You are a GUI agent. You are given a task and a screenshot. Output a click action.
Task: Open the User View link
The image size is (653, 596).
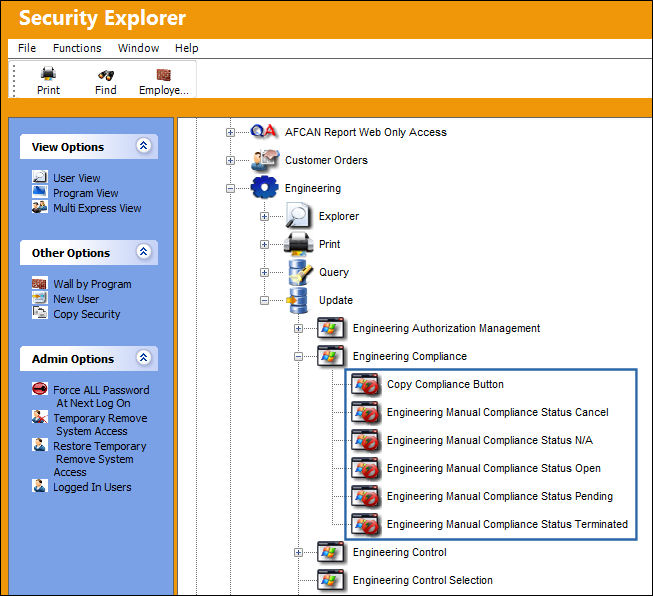(x=77, y=178)
